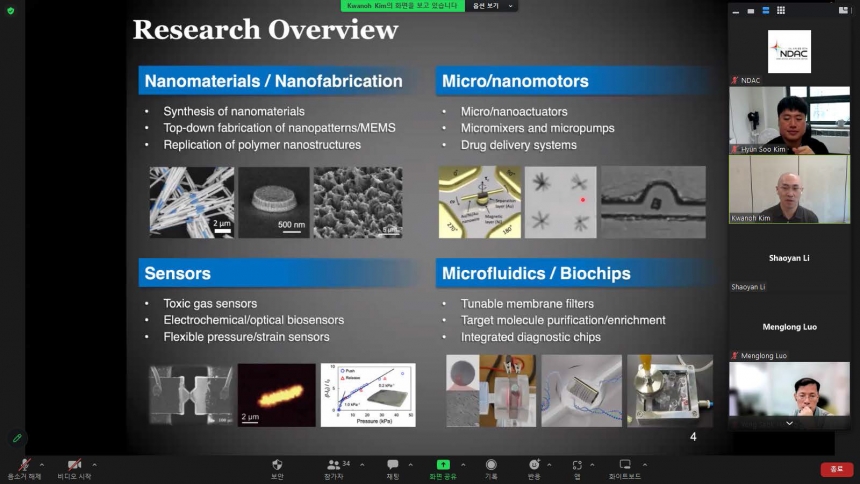
Task: Expand the caret beside Whiteboard
Action: (644, 465)
